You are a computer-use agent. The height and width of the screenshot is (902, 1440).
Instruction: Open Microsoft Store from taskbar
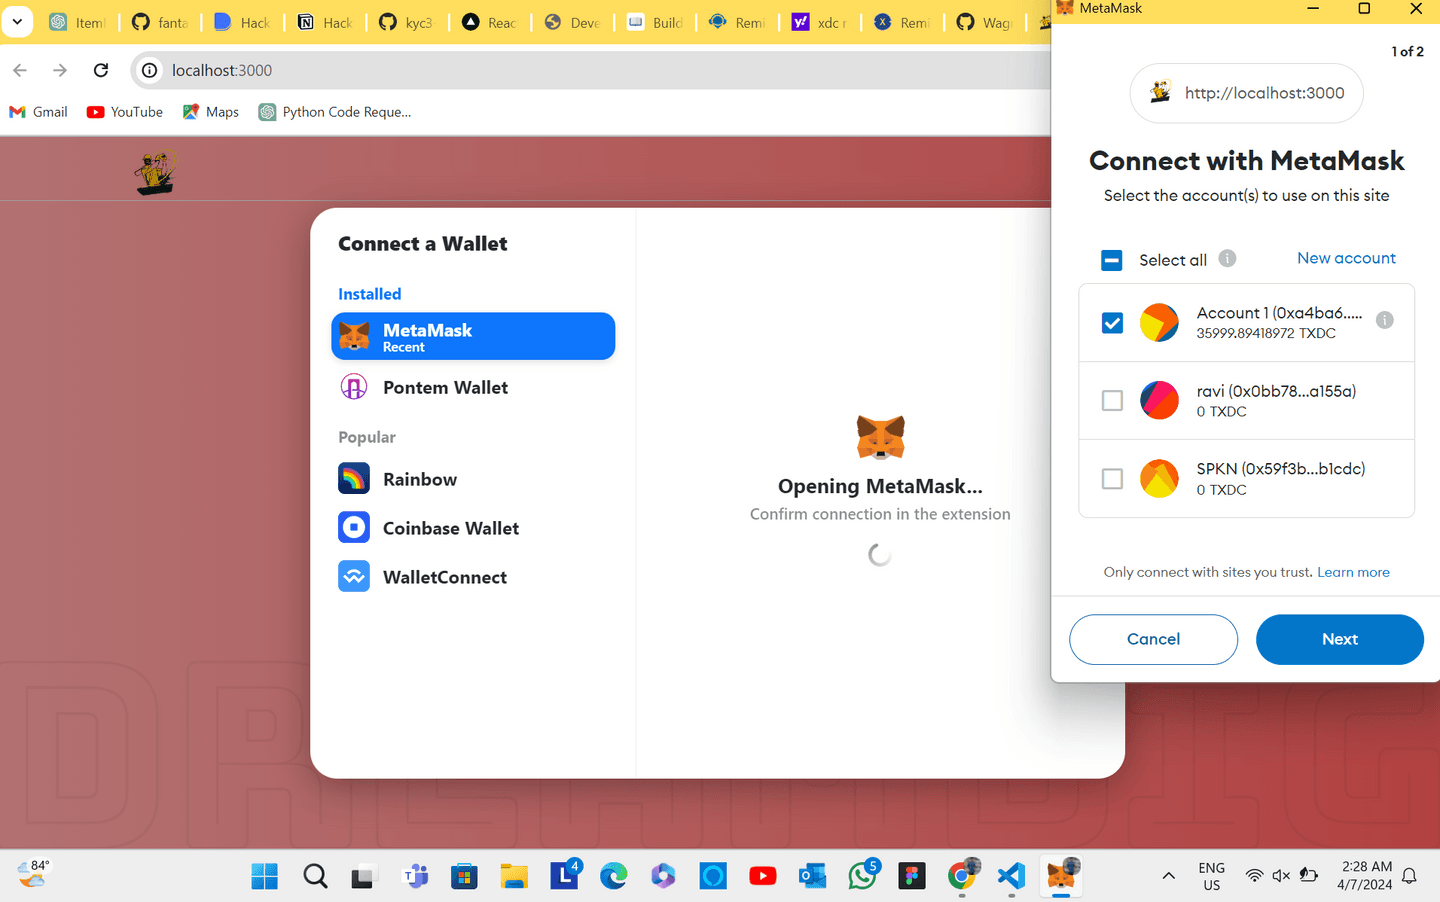[464, 877]
